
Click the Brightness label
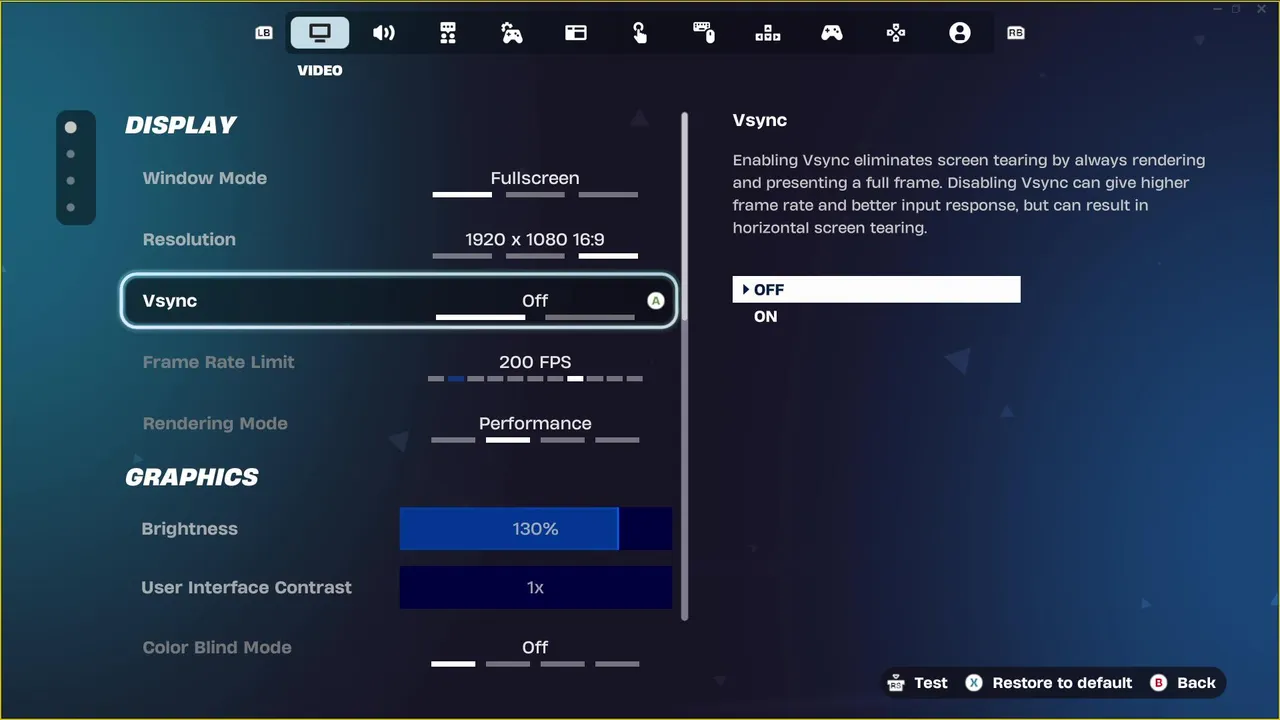point(190,529)
